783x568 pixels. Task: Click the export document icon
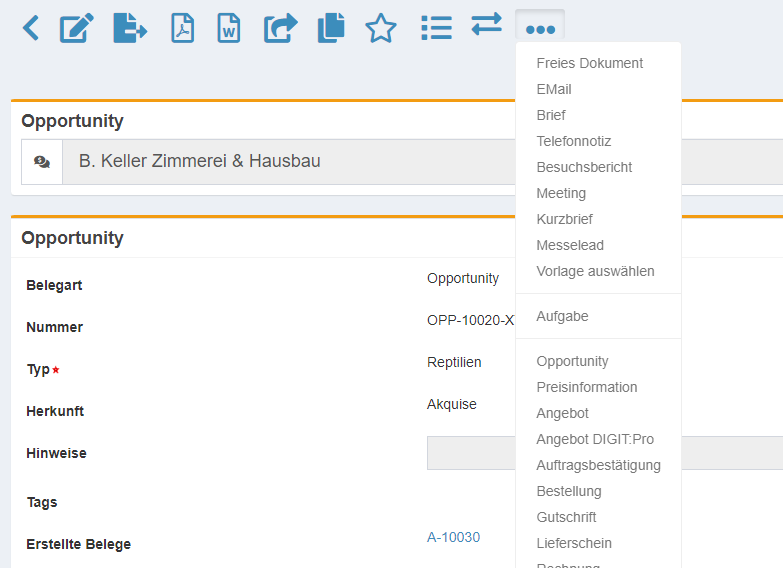click(x=129, y=28)
